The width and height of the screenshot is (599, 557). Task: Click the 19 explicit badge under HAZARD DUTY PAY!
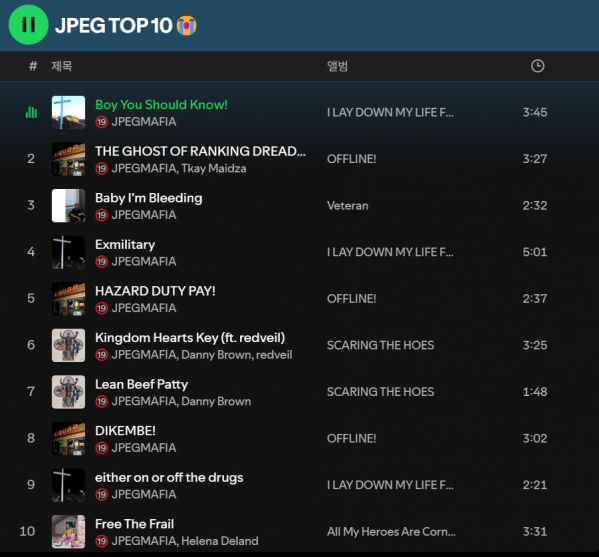click(x=102, y=308)
